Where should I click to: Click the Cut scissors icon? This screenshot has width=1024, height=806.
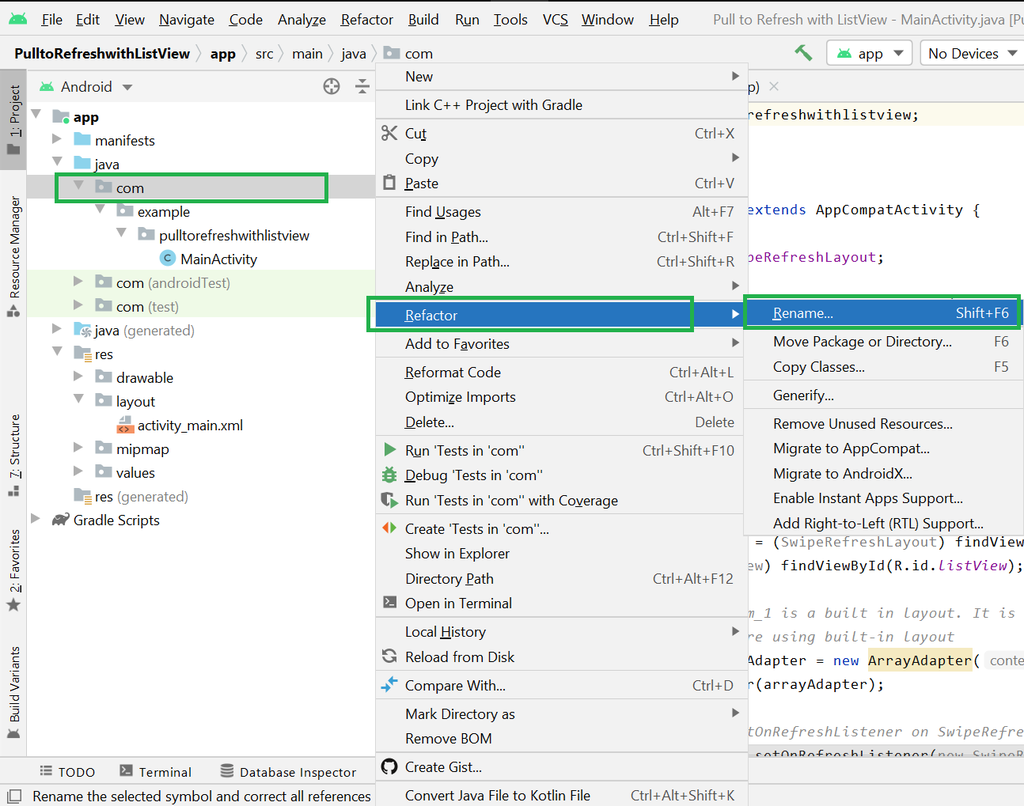click(390, 133)
